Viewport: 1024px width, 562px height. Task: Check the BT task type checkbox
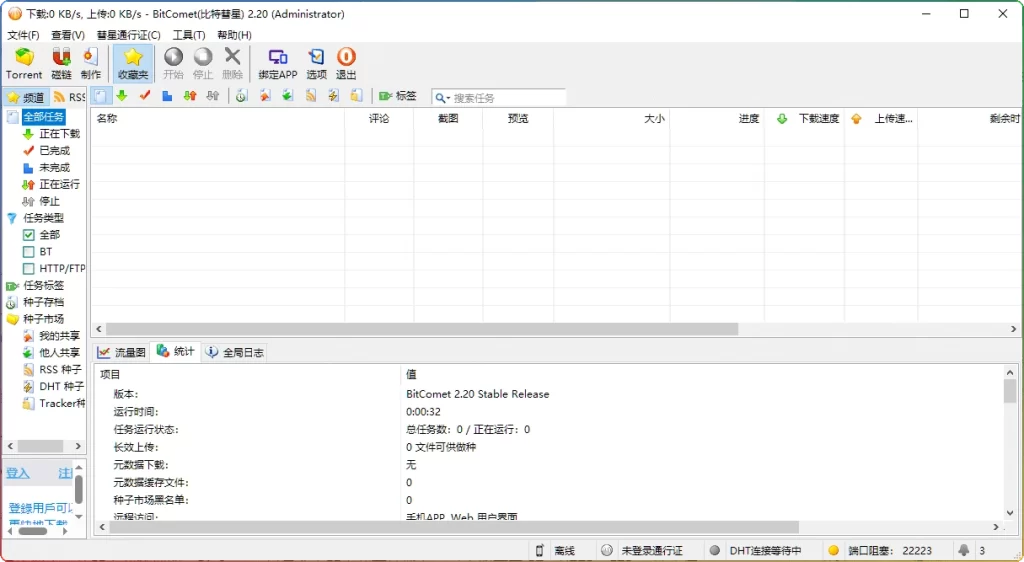pyautogui.click(x=29, y=252)
